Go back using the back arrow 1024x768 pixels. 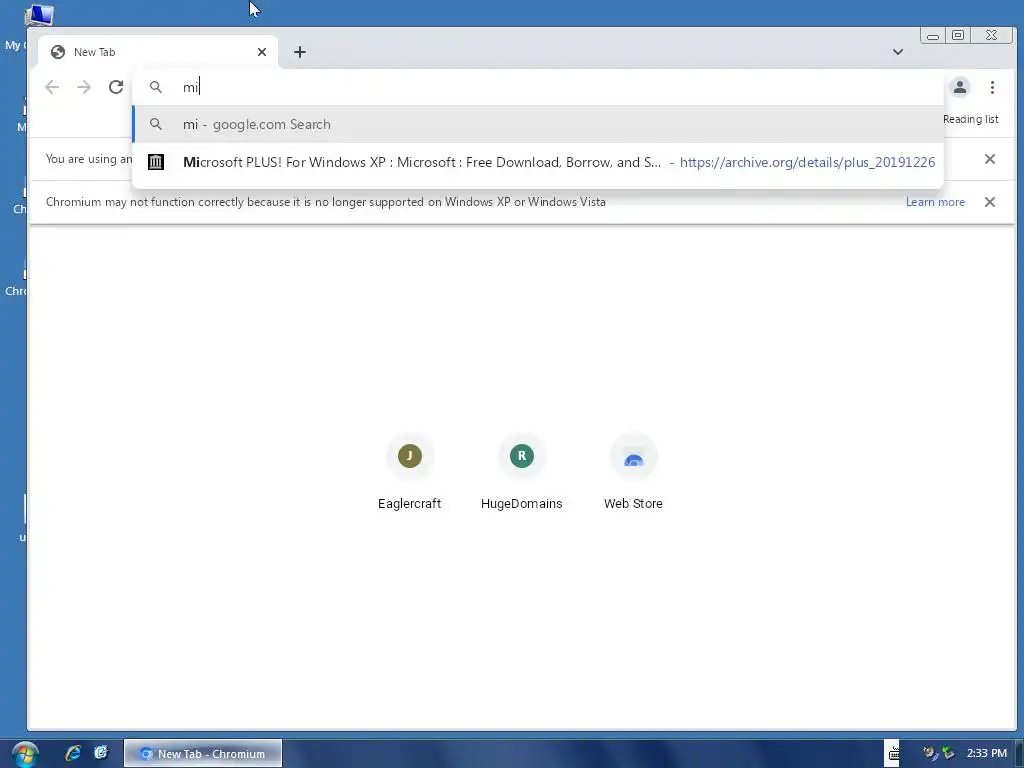point(52,87)
